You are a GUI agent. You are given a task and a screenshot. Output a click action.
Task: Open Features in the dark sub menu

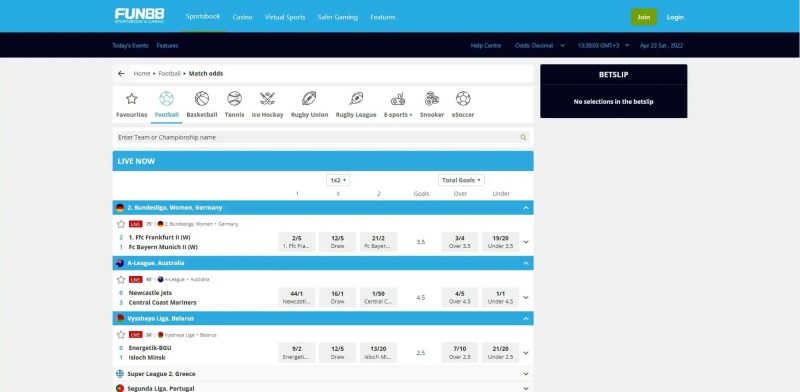(167, 45)
